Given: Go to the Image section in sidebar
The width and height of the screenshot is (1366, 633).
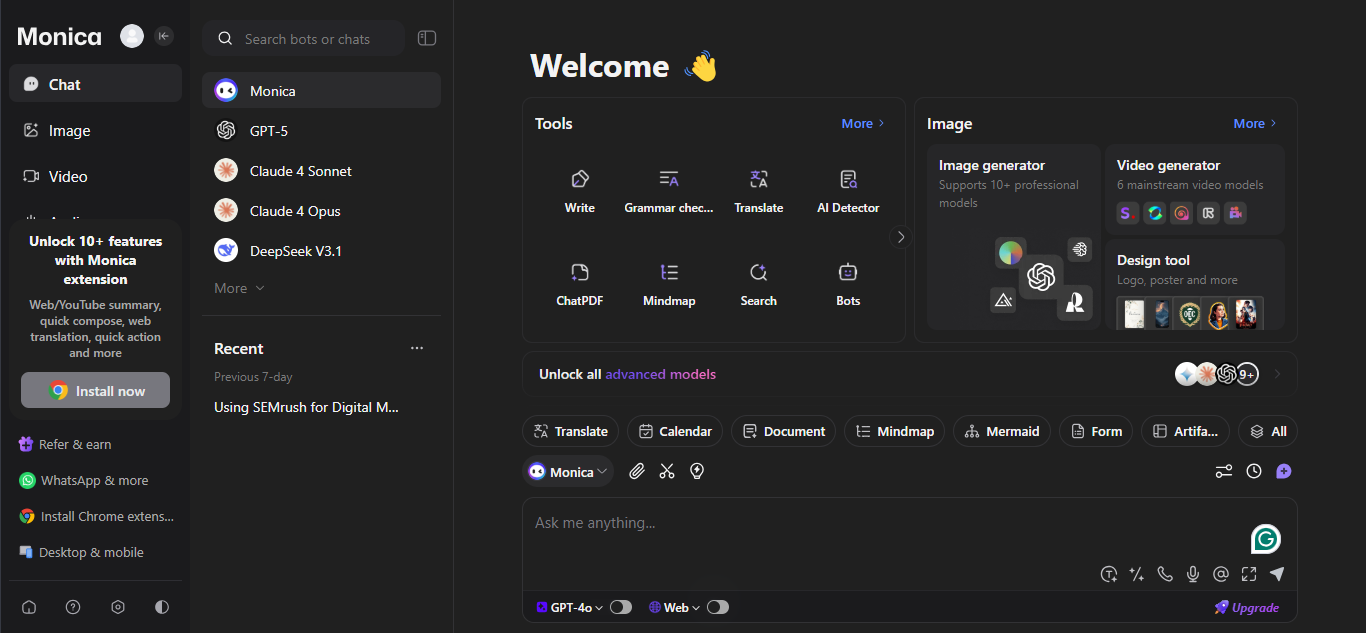Looking at the screenshot, I should [x=69, y=131].
